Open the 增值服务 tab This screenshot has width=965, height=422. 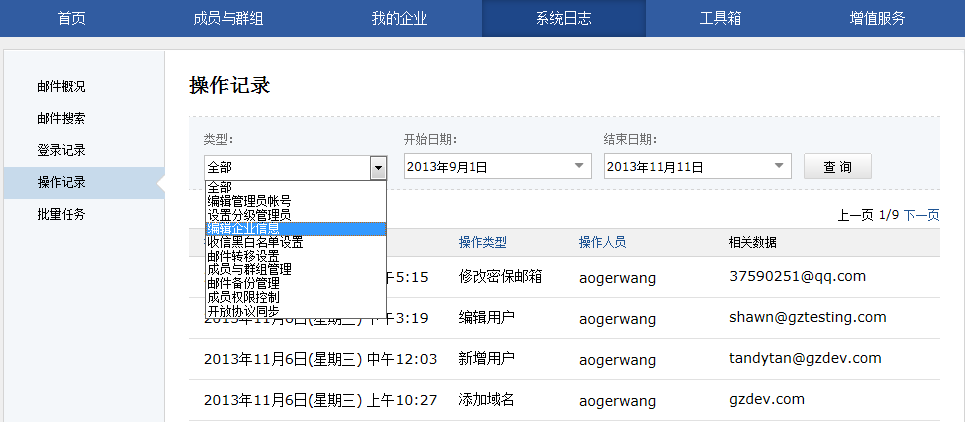[877, 19]
